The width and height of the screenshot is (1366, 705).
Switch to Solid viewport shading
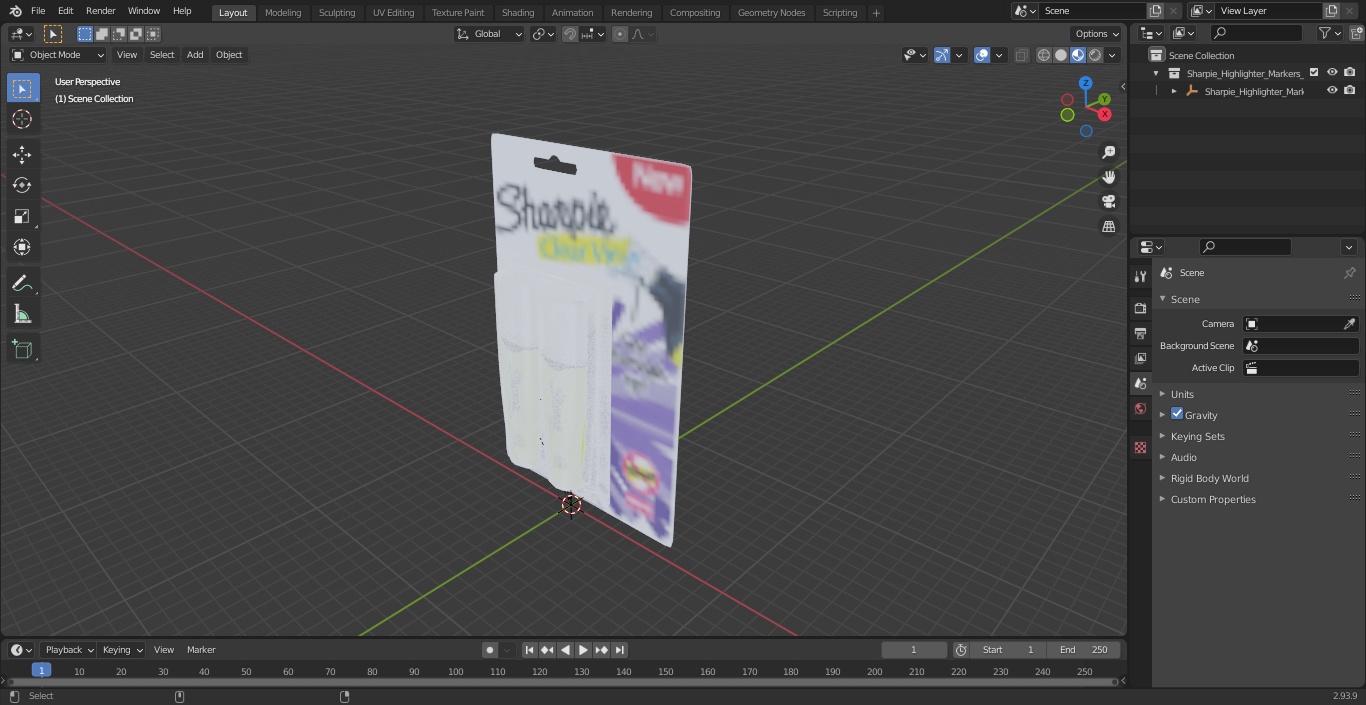tap(1061, 55)
